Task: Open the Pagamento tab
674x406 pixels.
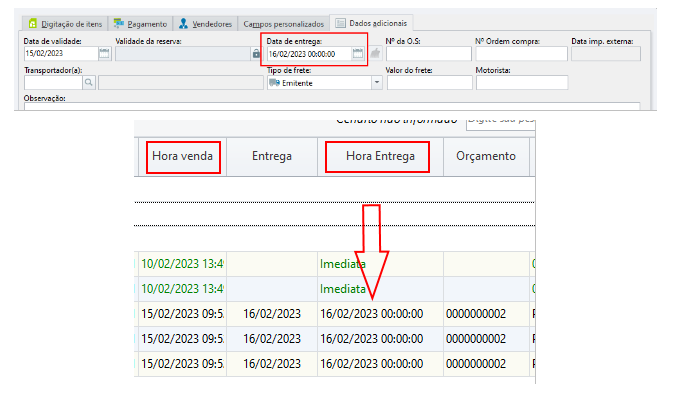Action: (141, 24)
